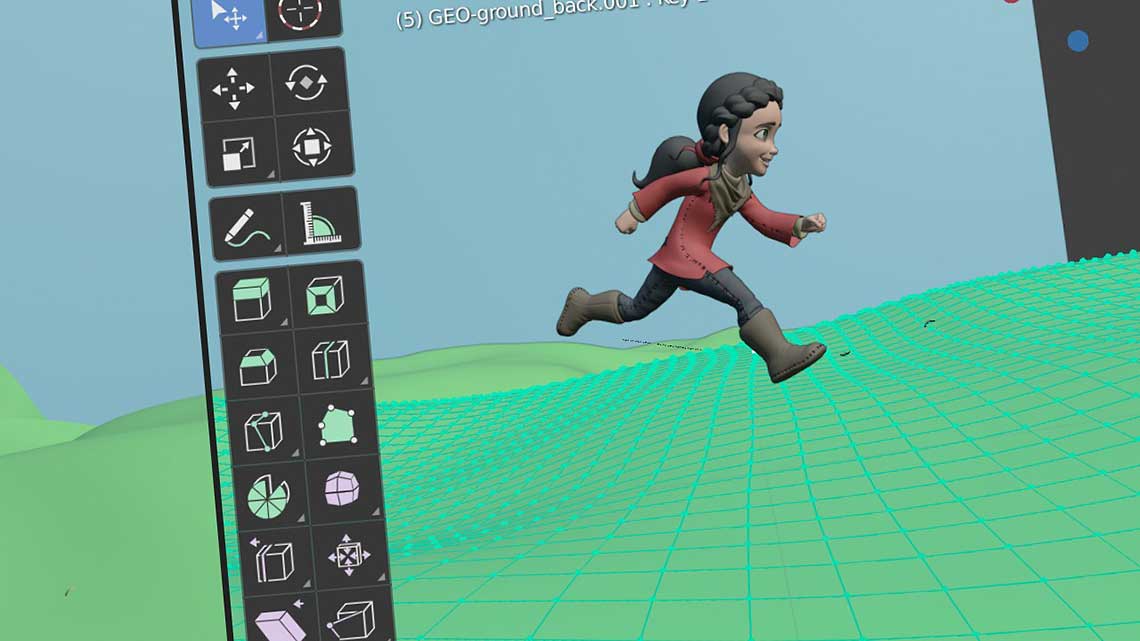Select the purple Subdivide sphere tool
Screen dimensions: 1140x641
click(x=340, y=489)
